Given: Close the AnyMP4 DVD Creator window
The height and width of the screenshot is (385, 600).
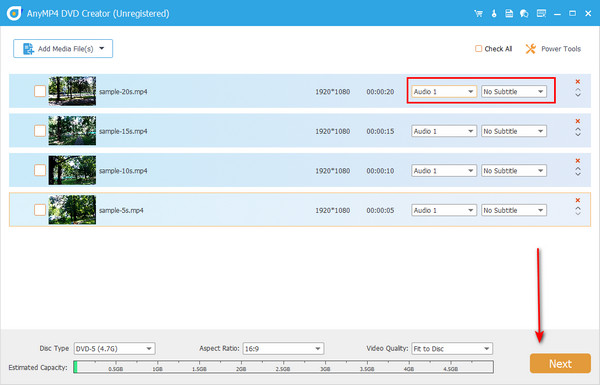Looking at the screenshot, I should [588, 13].
